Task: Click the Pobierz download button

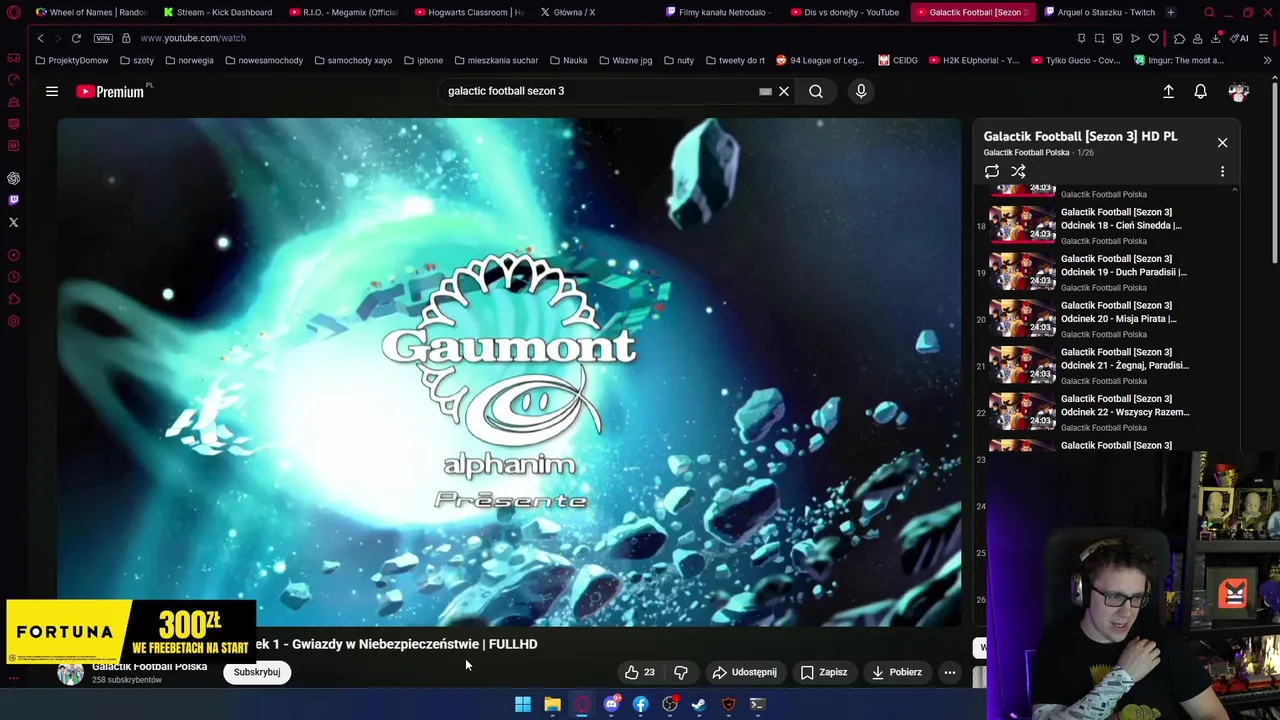Action: [x=897, y=672]
